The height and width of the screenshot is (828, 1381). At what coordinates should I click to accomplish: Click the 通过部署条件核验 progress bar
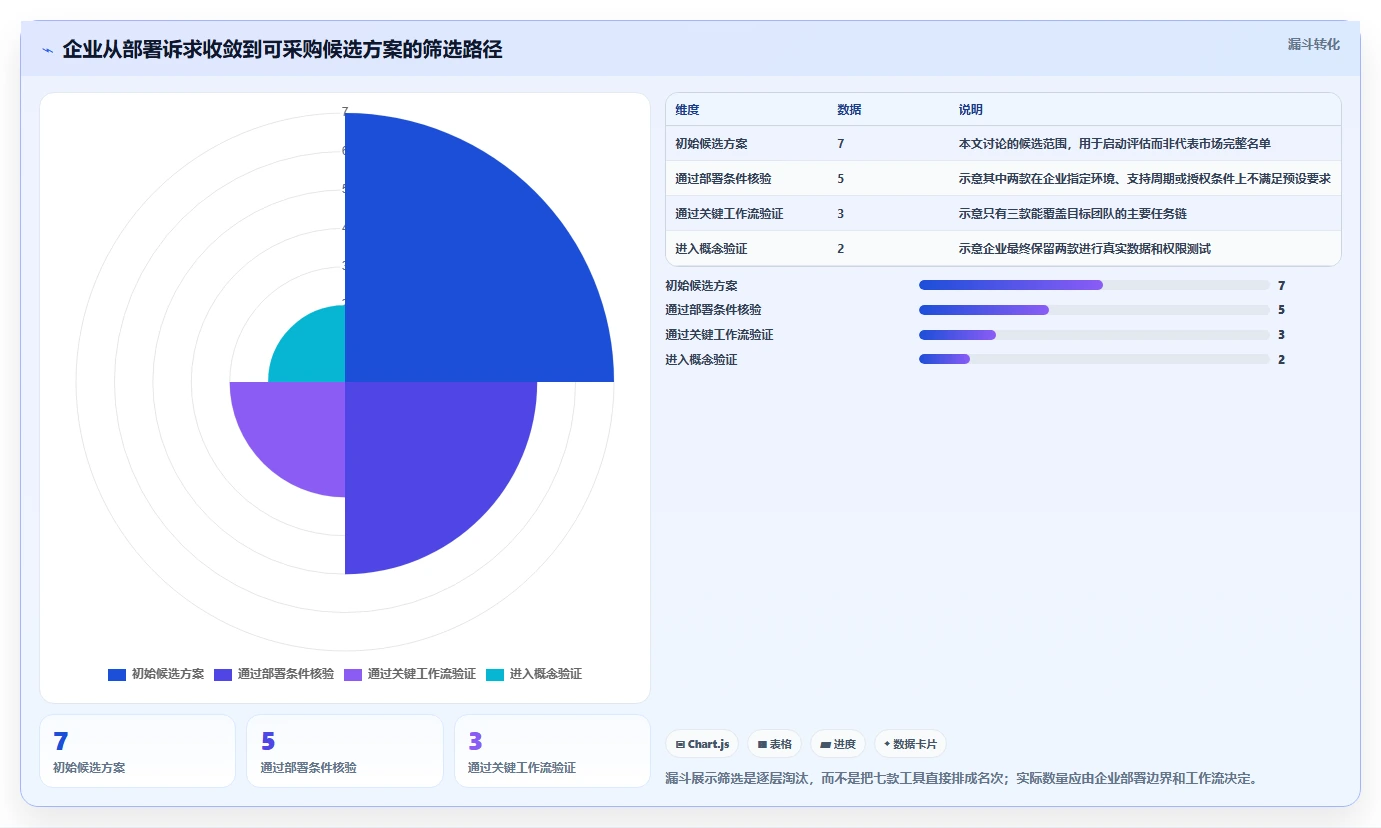point(1094,310)
